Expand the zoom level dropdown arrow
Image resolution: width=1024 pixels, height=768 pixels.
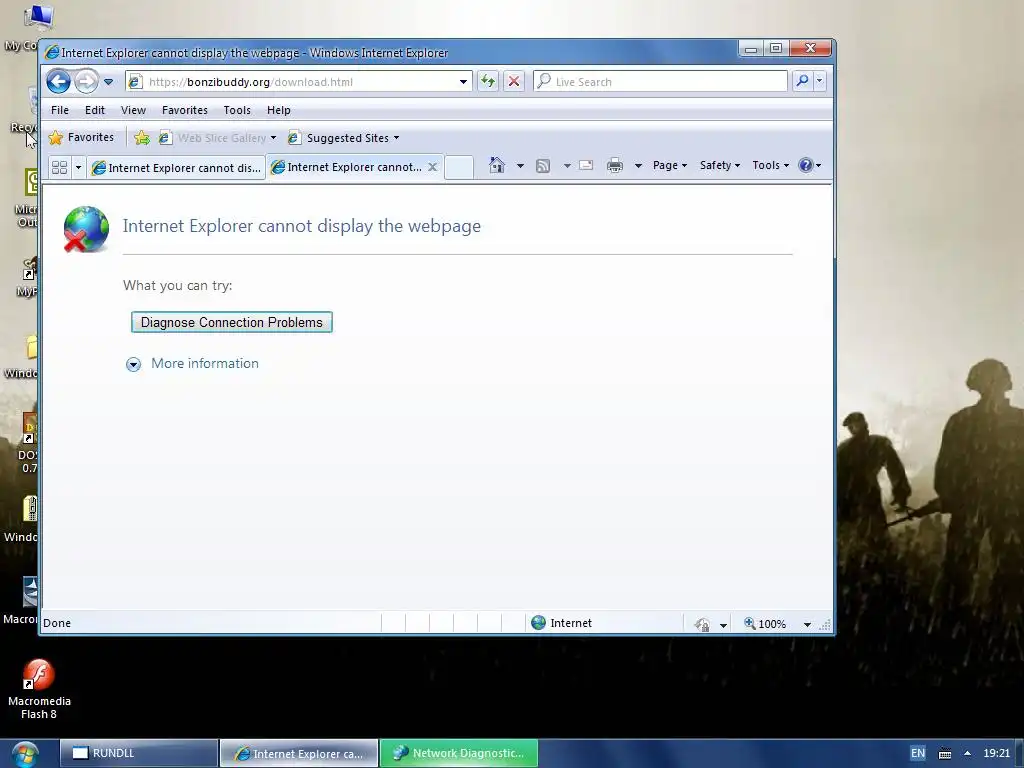(x=807, y=624)
